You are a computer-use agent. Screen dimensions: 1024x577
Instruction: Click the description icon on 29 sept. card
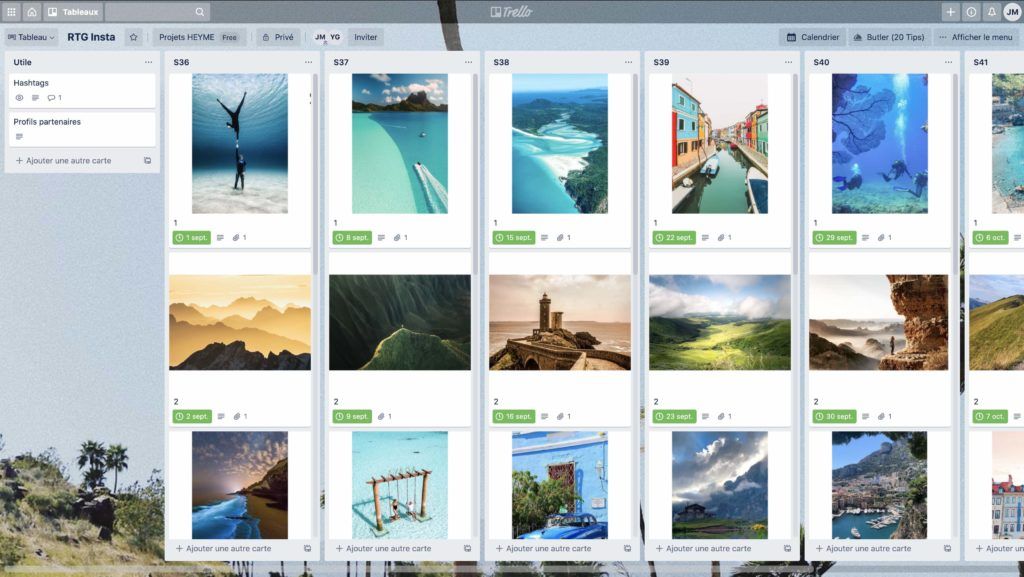[865, 238]
